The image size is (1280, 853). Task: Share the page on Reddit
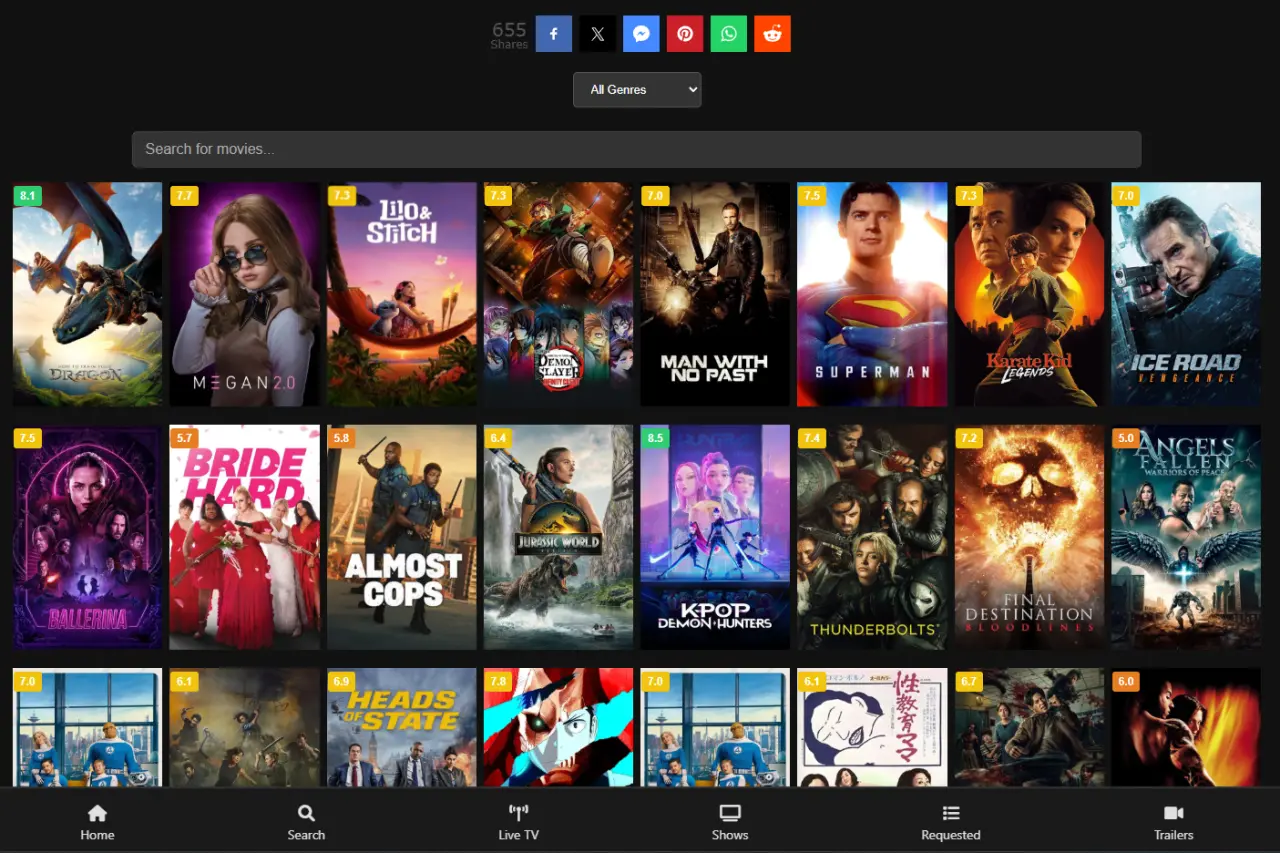point(772,34)
